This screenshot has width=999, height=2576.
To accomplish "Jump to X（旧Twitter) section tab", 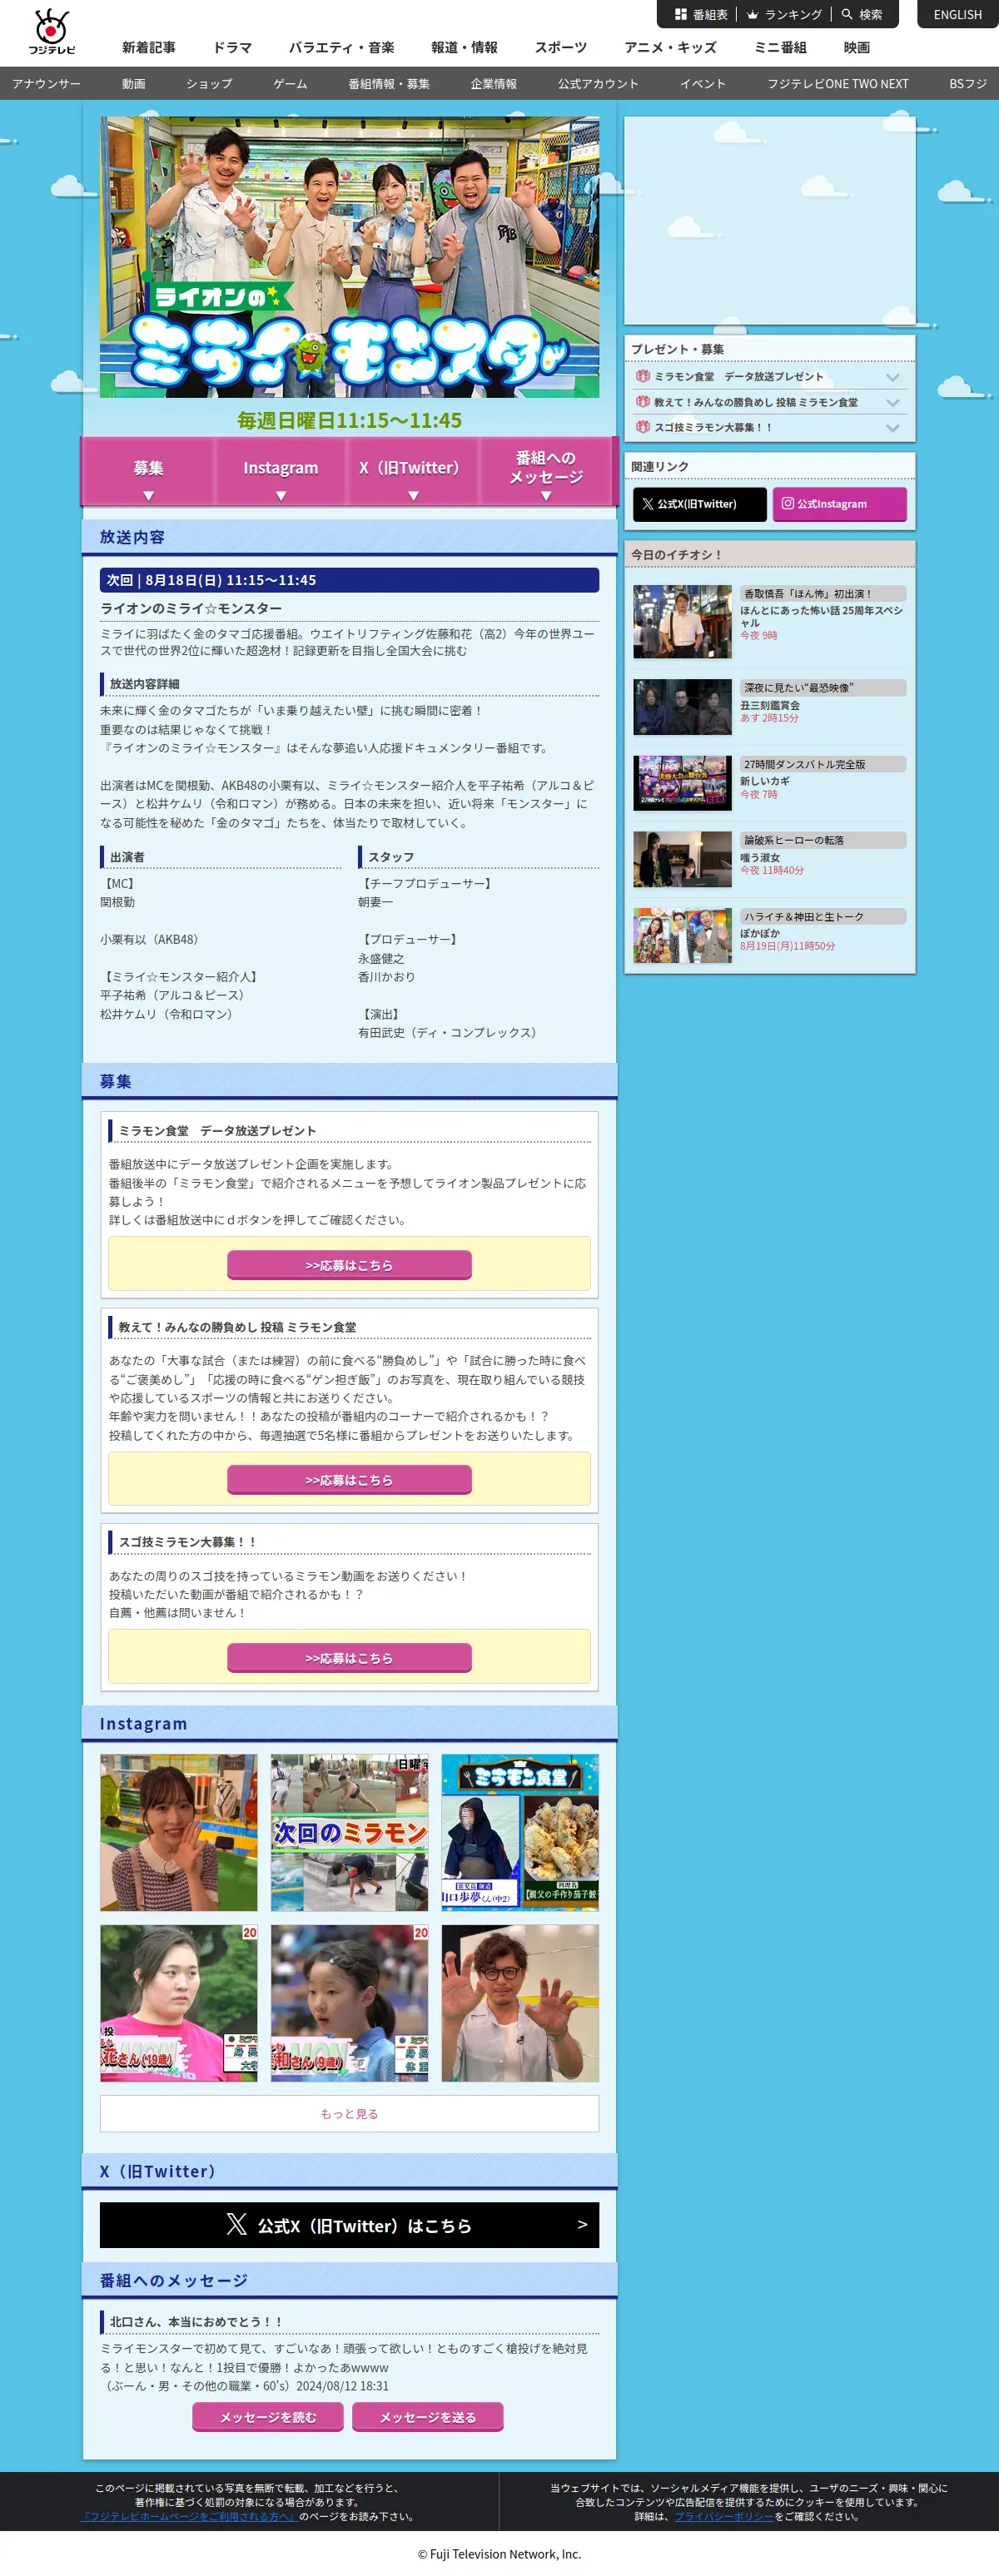I will pos(413,471).
